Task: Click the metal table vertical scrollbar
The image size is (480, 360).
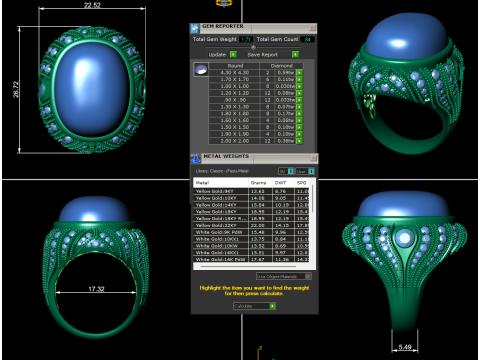Action: [x=312, y=199]
